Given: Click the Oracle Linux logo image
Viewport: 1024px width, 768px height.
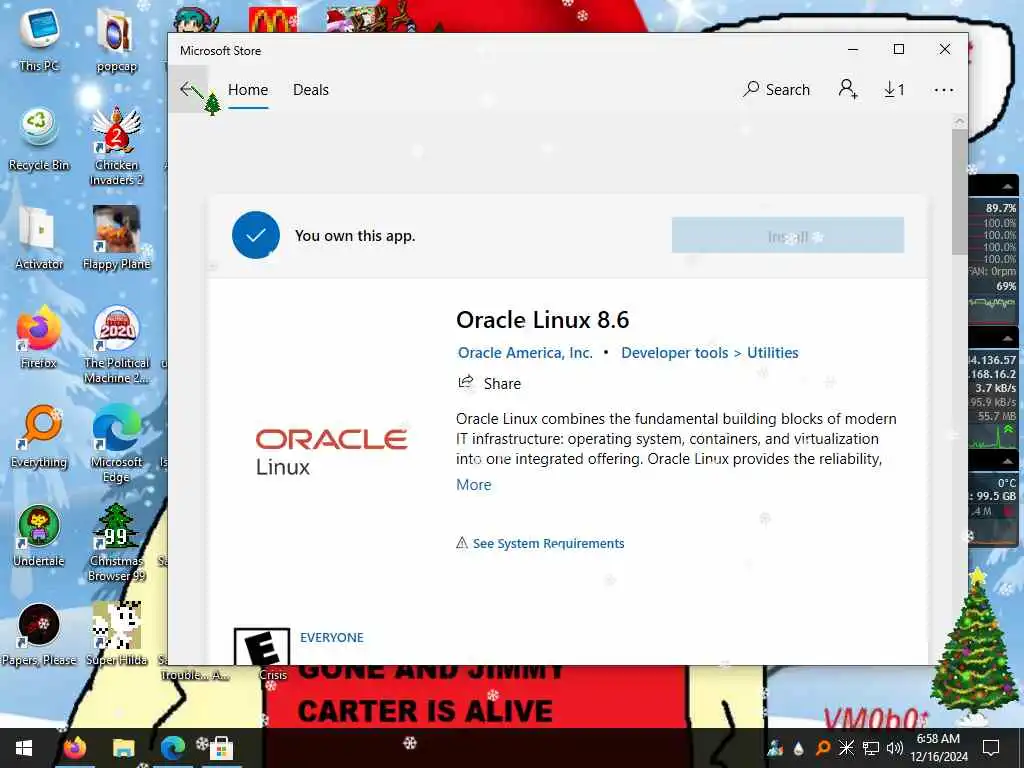Looking at the screenshot, I should point(331,451).
